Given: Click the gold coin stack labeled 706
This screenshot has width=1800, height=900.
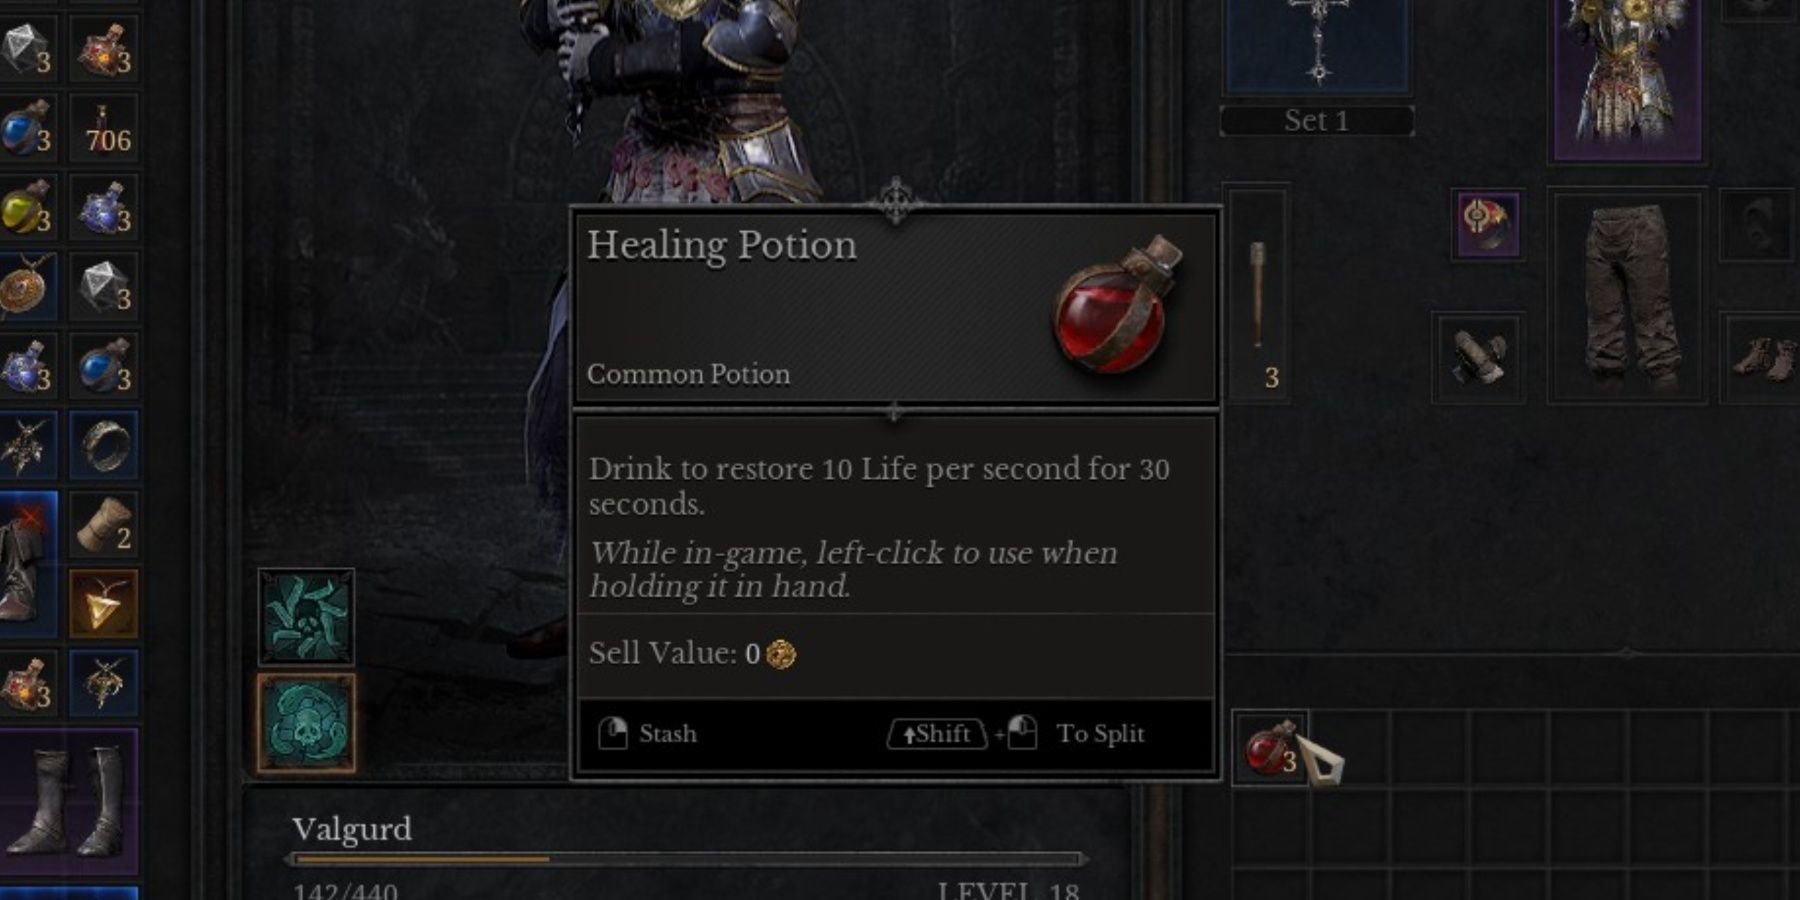Looking at the screenshot, I should tap(104, 128).
